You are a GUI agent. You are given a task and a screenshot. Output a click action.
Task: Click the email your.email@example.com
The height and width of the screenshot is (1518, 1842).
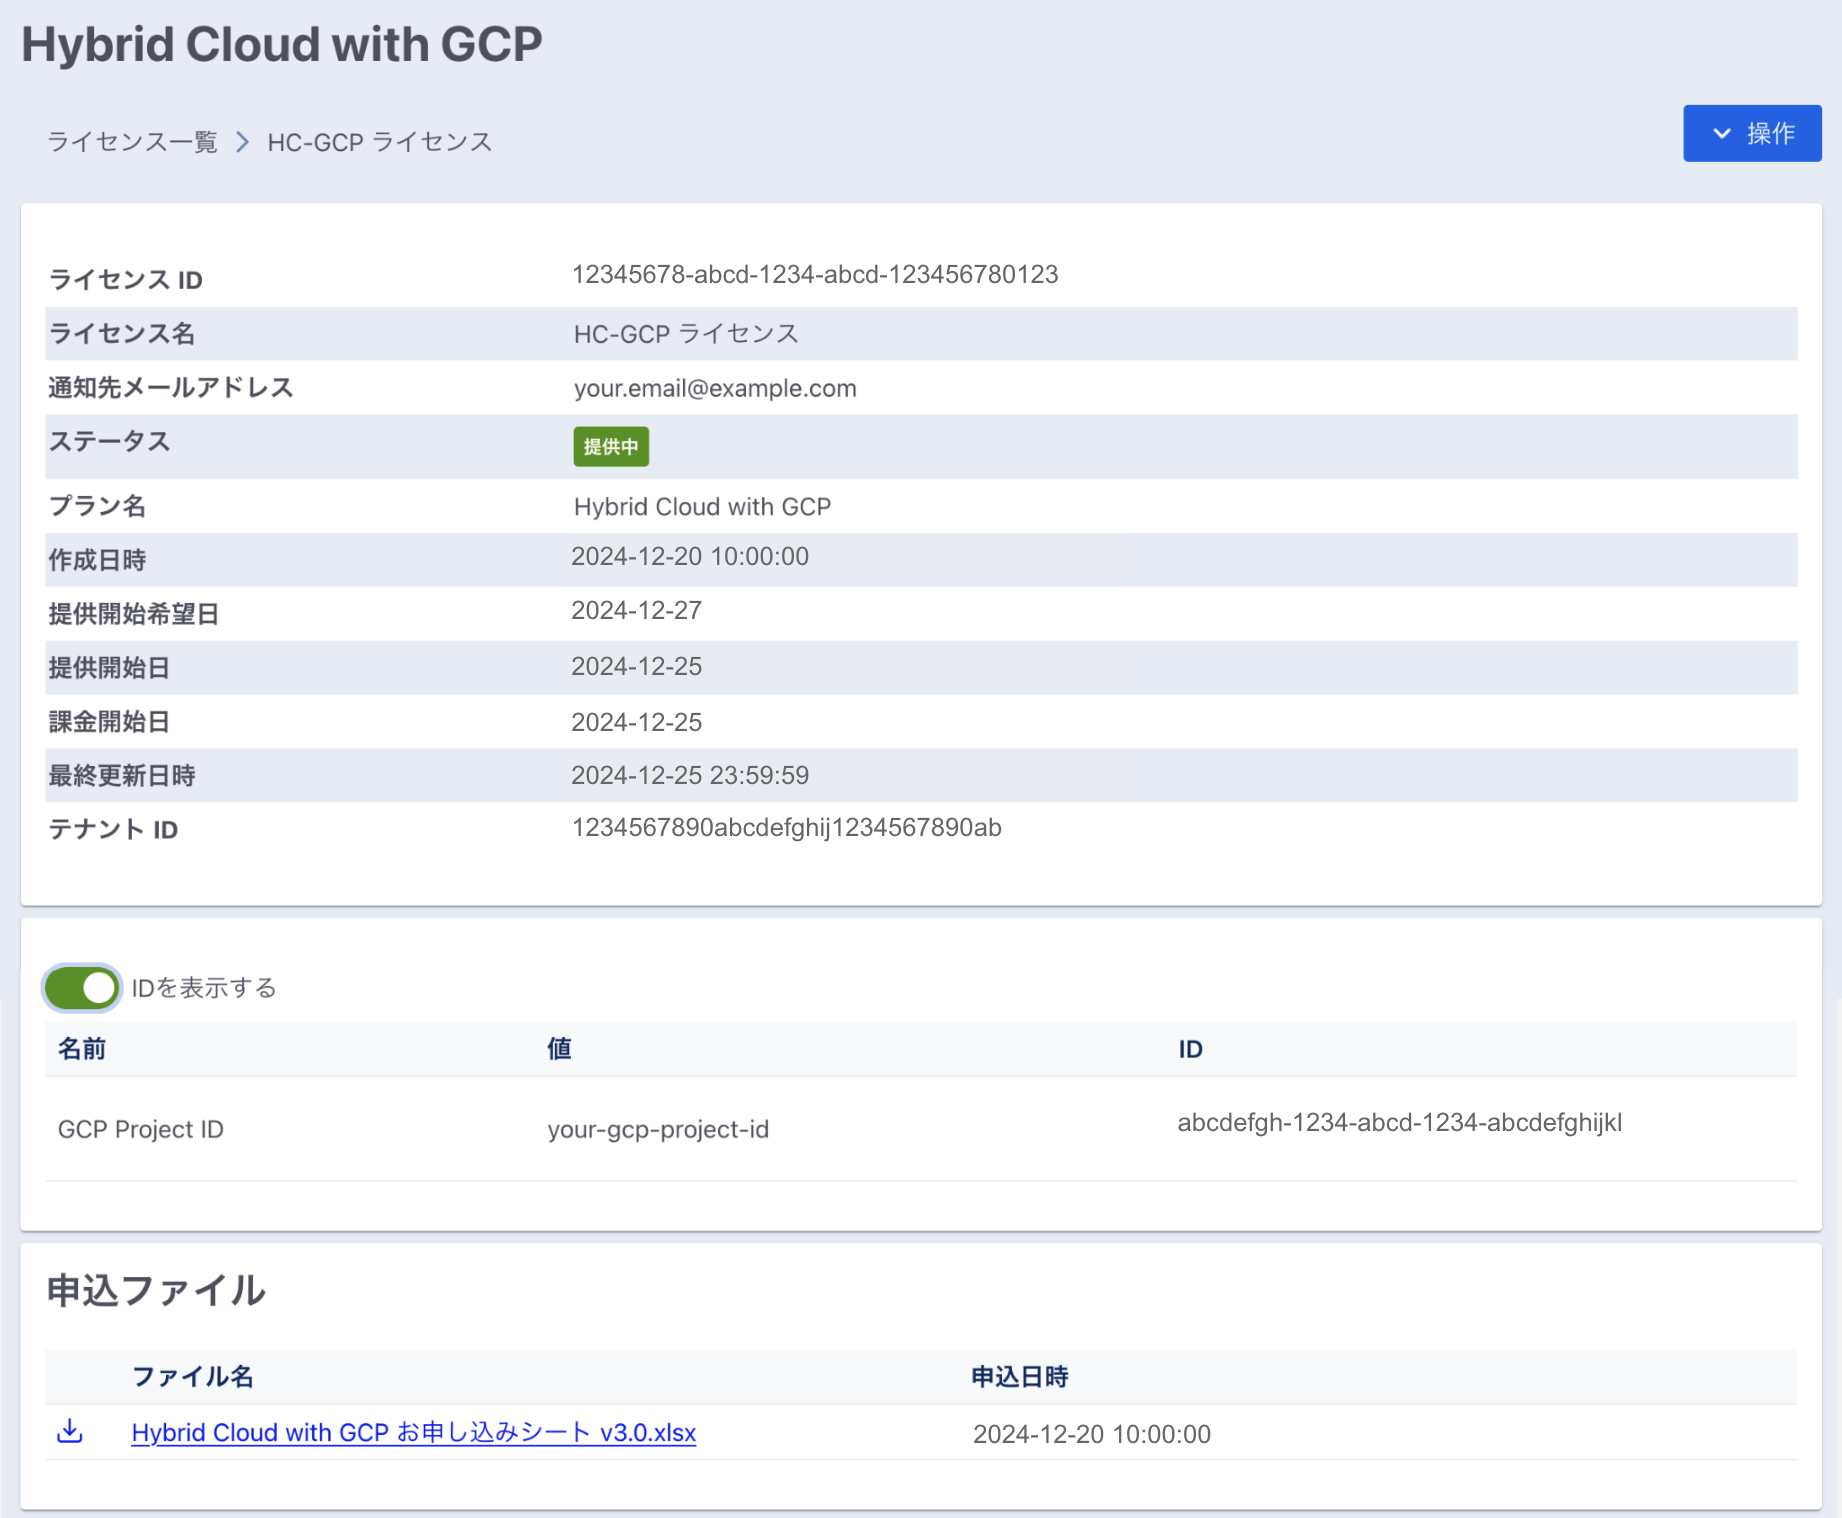click(x=715, y=388)
